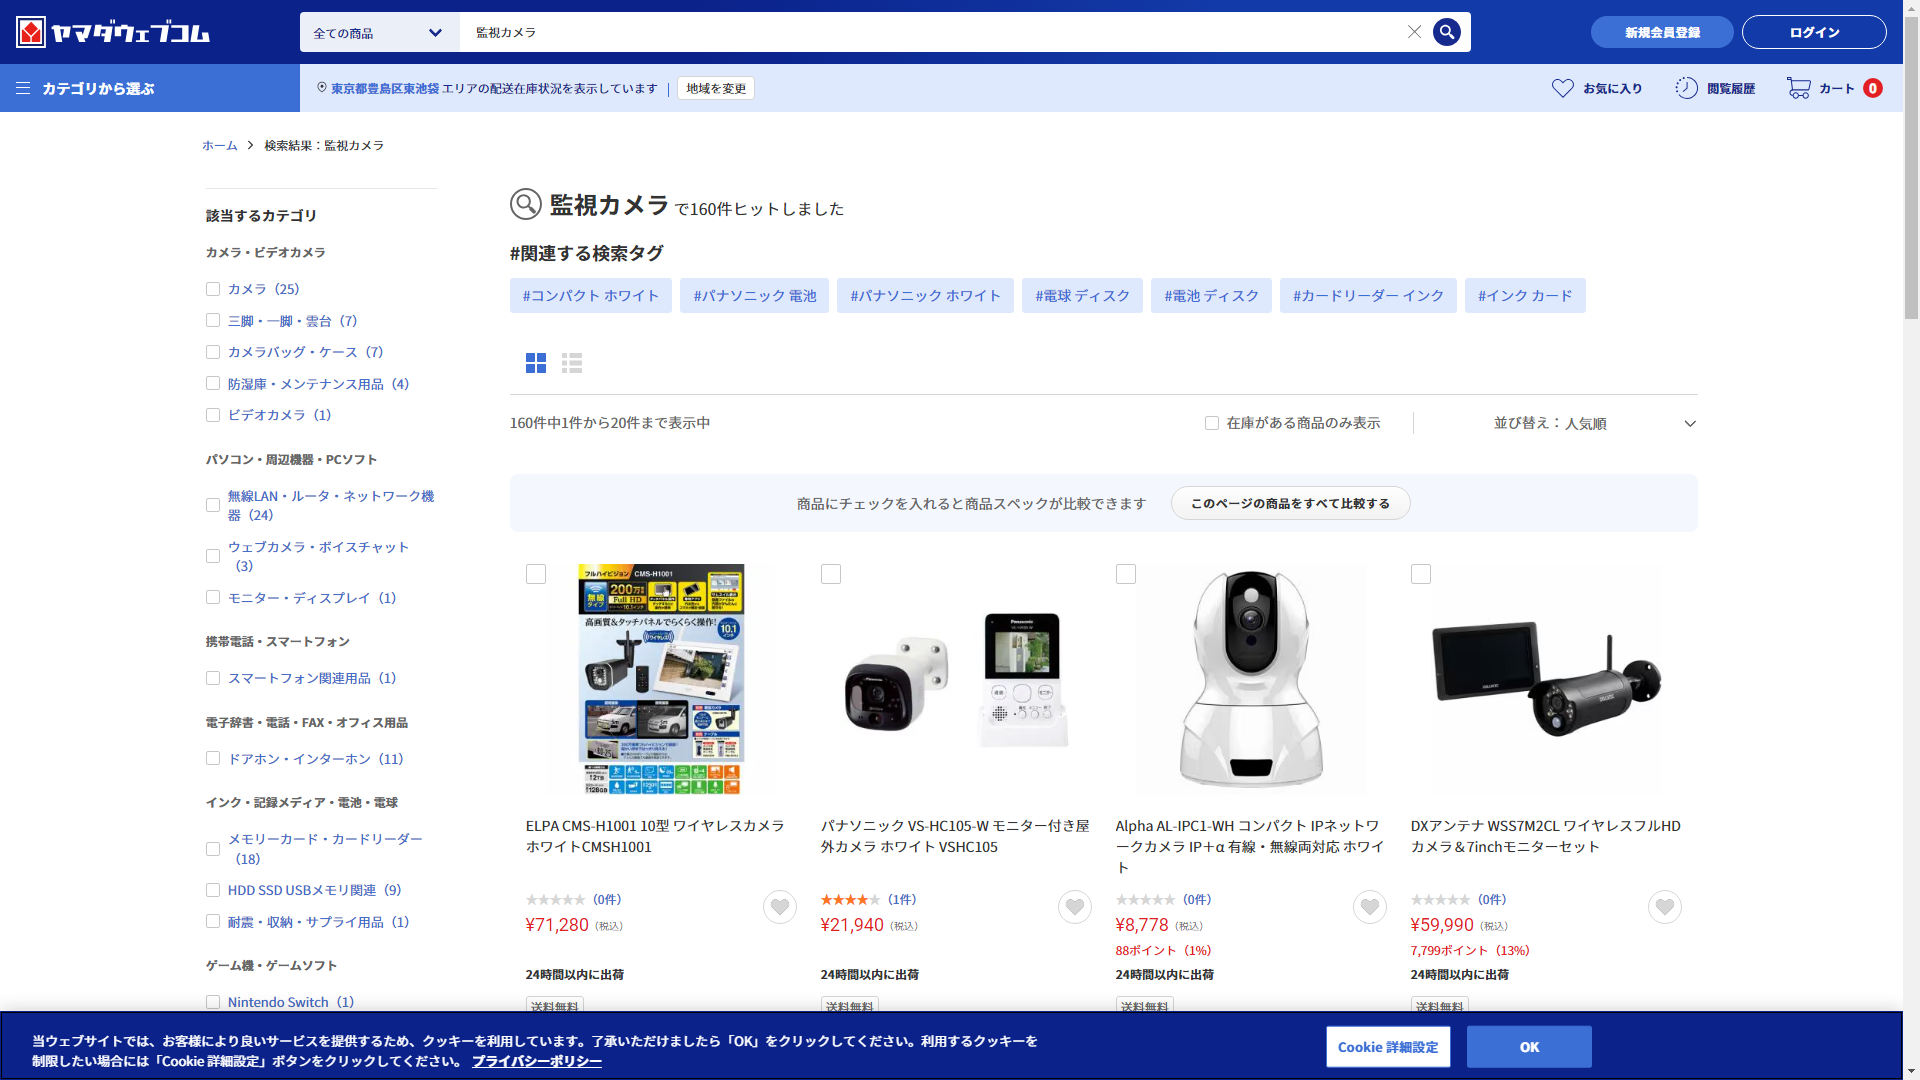Click the ログイン button

point(1813,32)
